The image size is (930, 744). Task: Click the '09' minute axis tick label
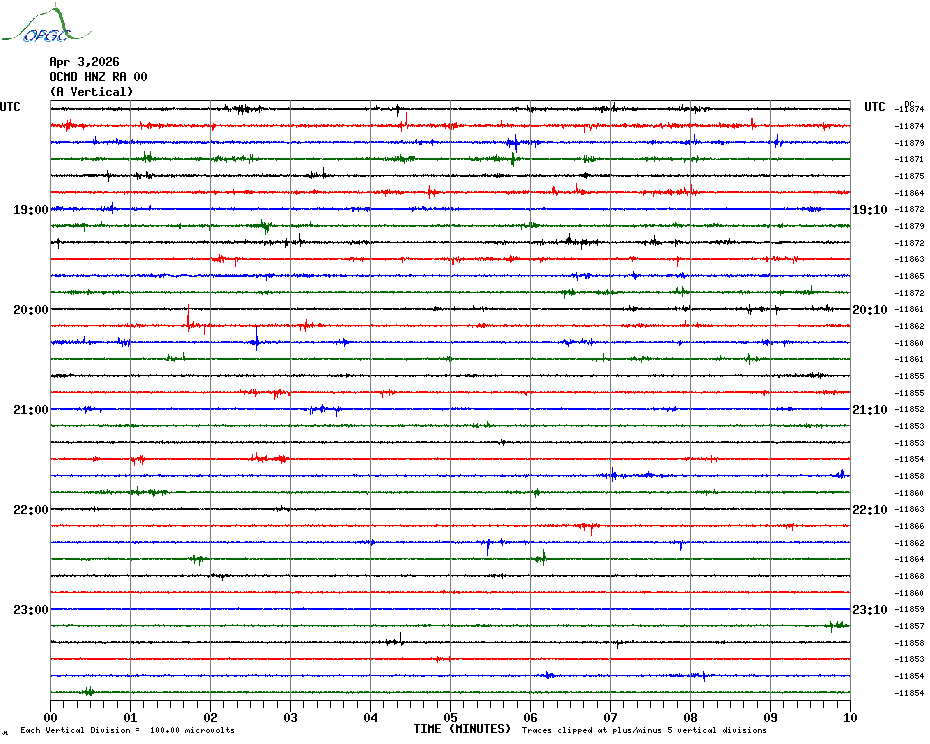[770, 717]
